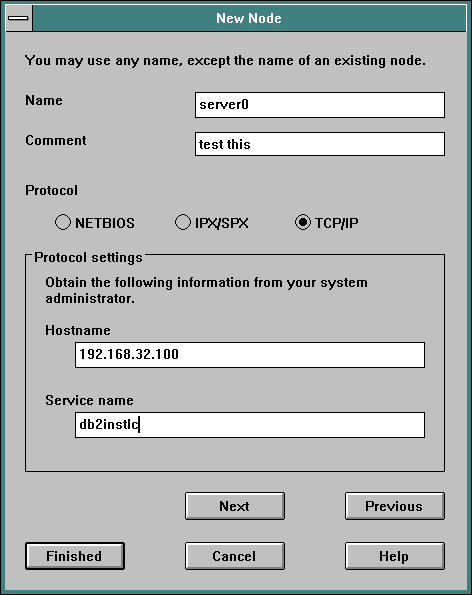Focus the Comment field reading test this
This screenshot has width=472, height=595.
(319, 144)
